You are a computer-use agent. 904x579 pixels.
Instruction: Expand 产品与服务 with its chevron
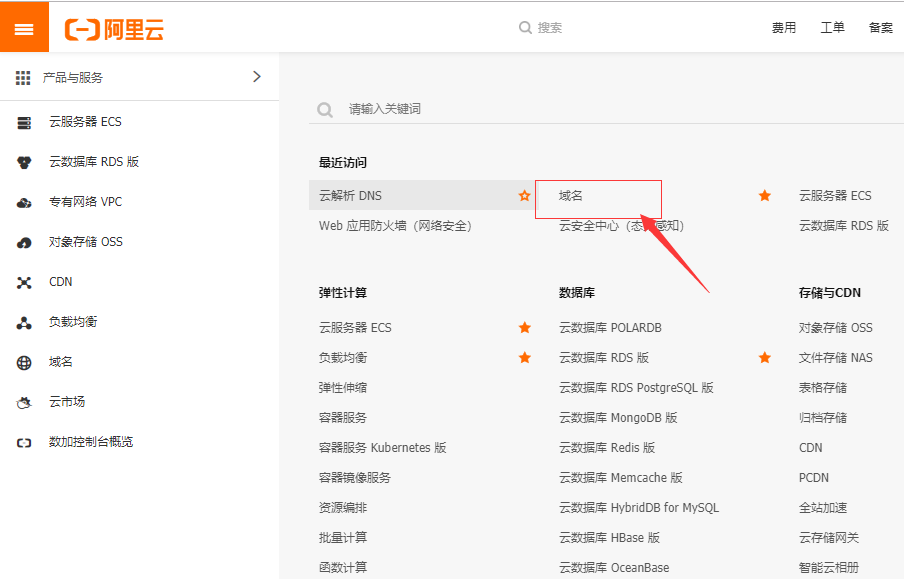tap(257, 76)
